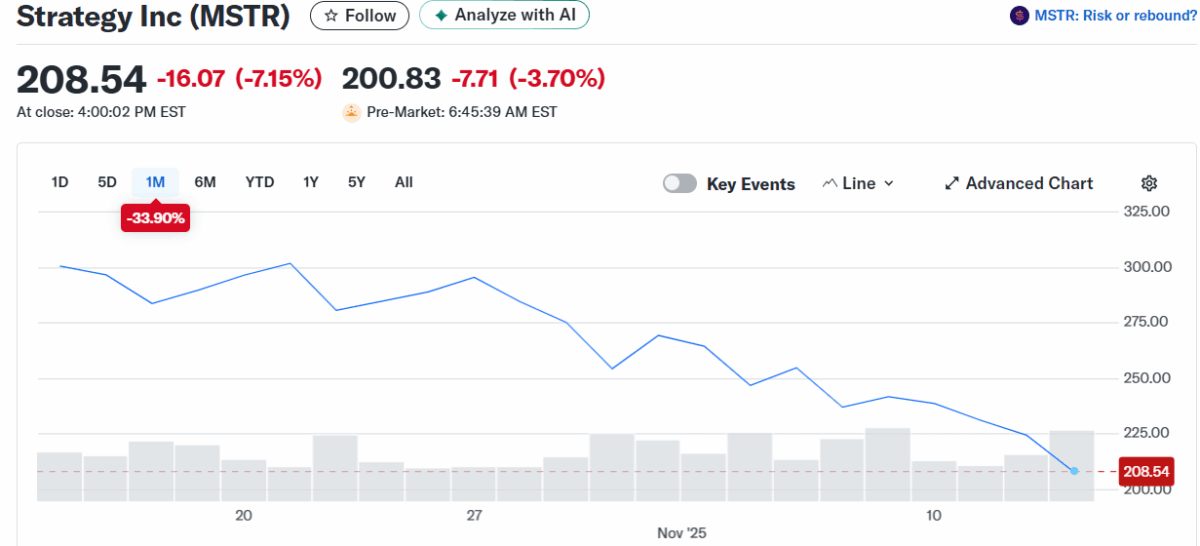The width and height of the screenshot is (1200, 546).
Task: Click the 208.54 current price marker
Action: (1146, 471)
